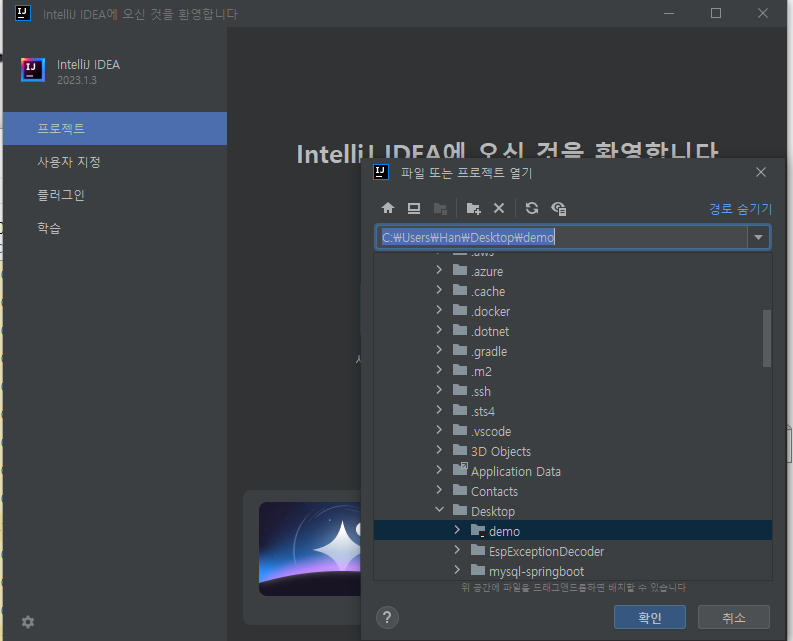Select the Contacts tree row
The height and width of the screenshot is (641, 793).
coord(573,491)
